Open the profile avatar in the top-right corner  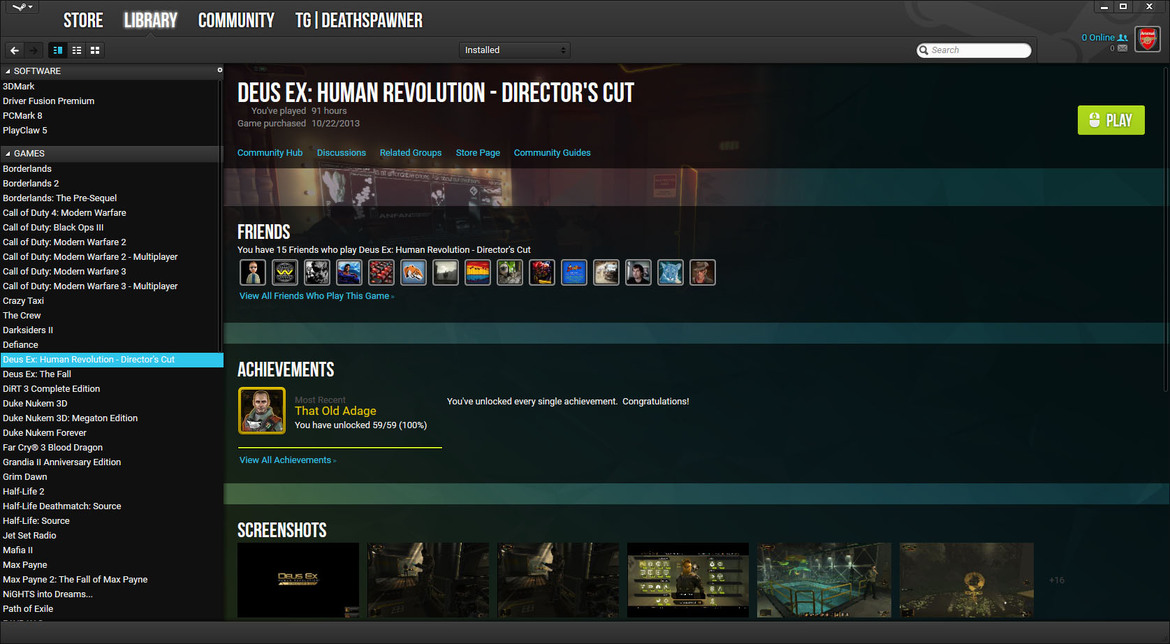1147,39
